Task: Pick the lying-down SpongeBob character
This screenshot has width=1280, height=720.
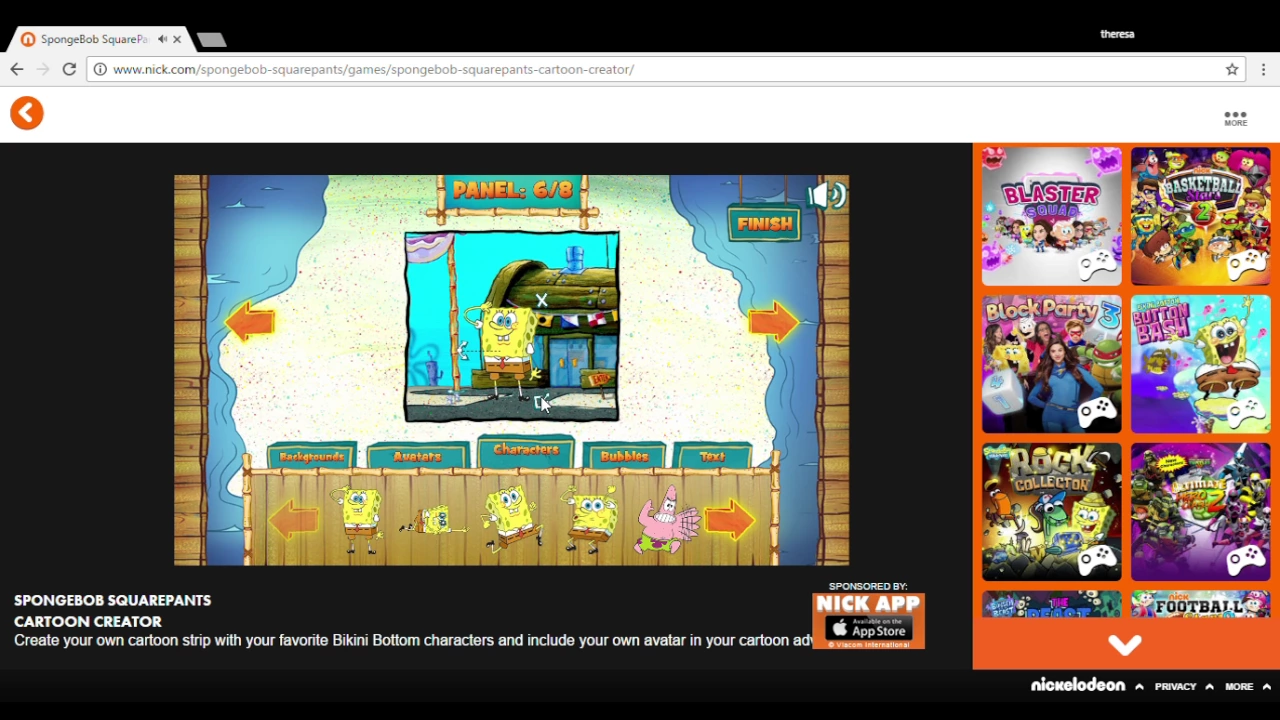Action: point(434,521)
